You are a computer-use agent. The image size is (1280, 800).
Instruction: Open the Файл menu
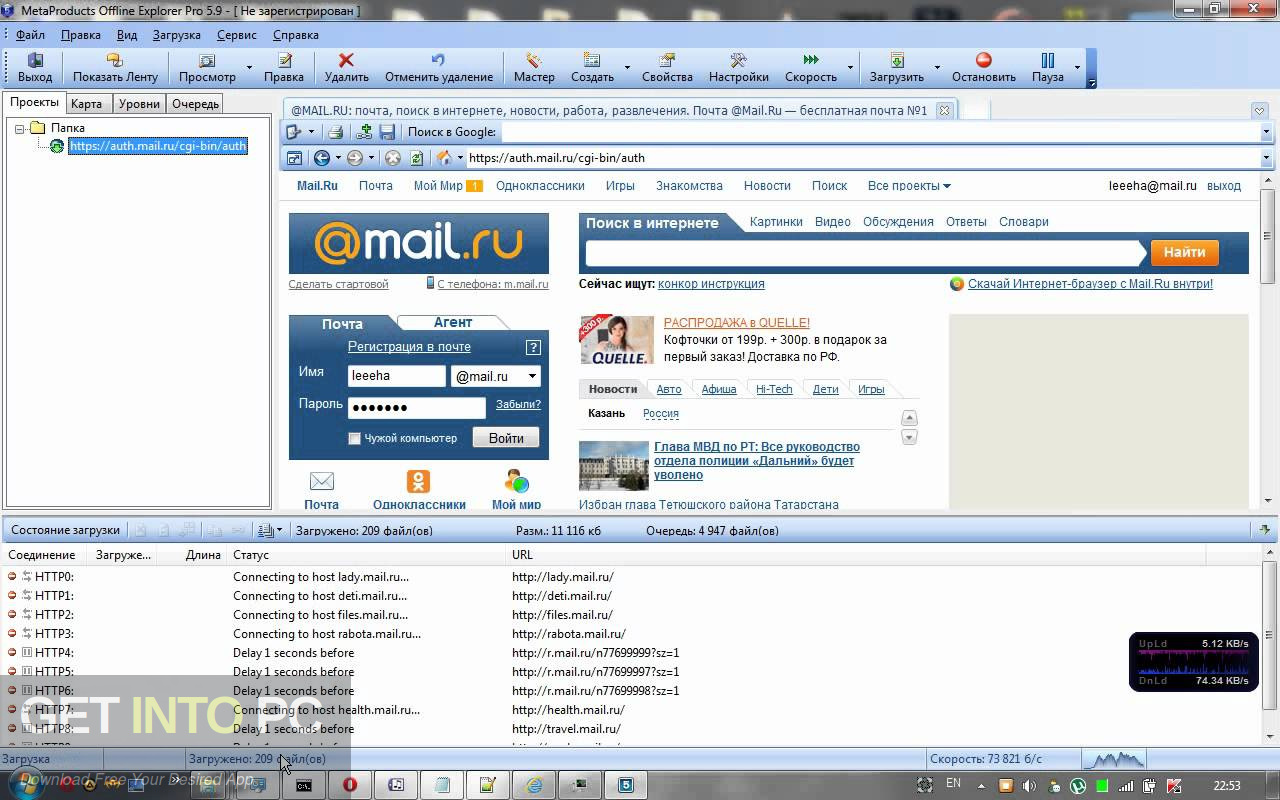[x=31, y=34]
